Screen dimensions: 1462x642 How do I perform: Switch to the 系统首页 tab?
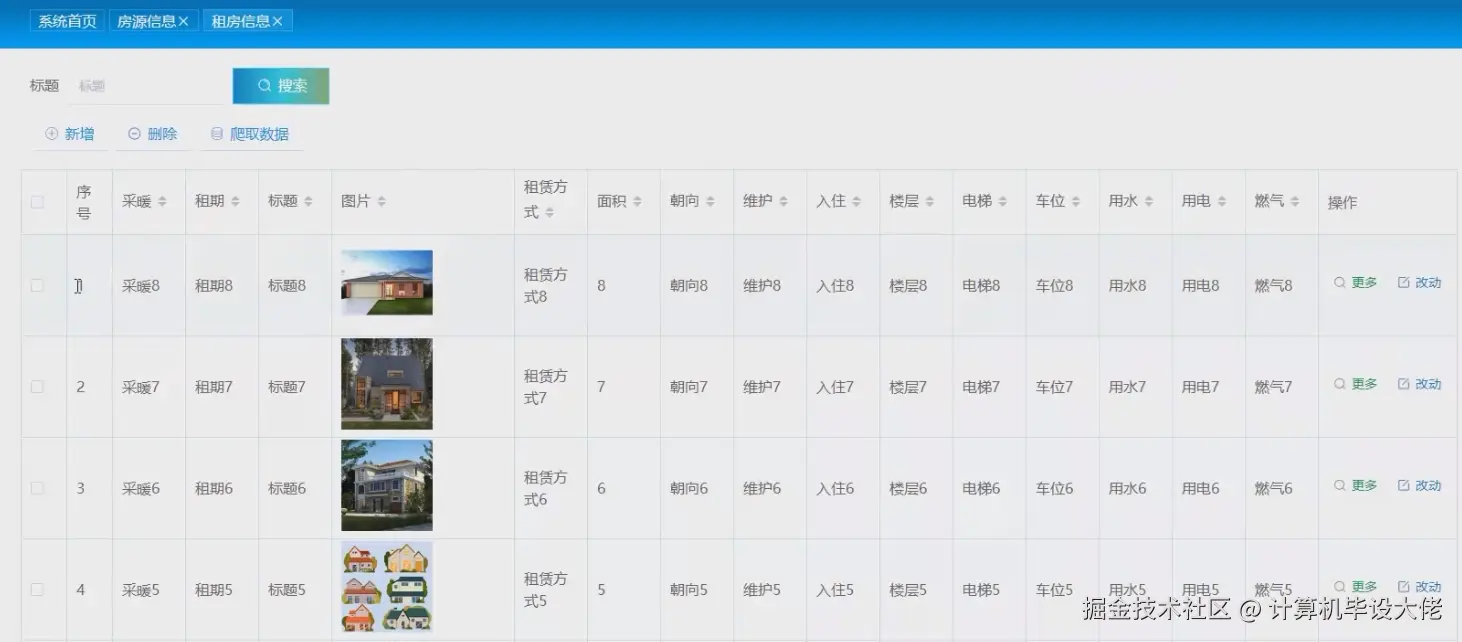[x=66, y=20]
